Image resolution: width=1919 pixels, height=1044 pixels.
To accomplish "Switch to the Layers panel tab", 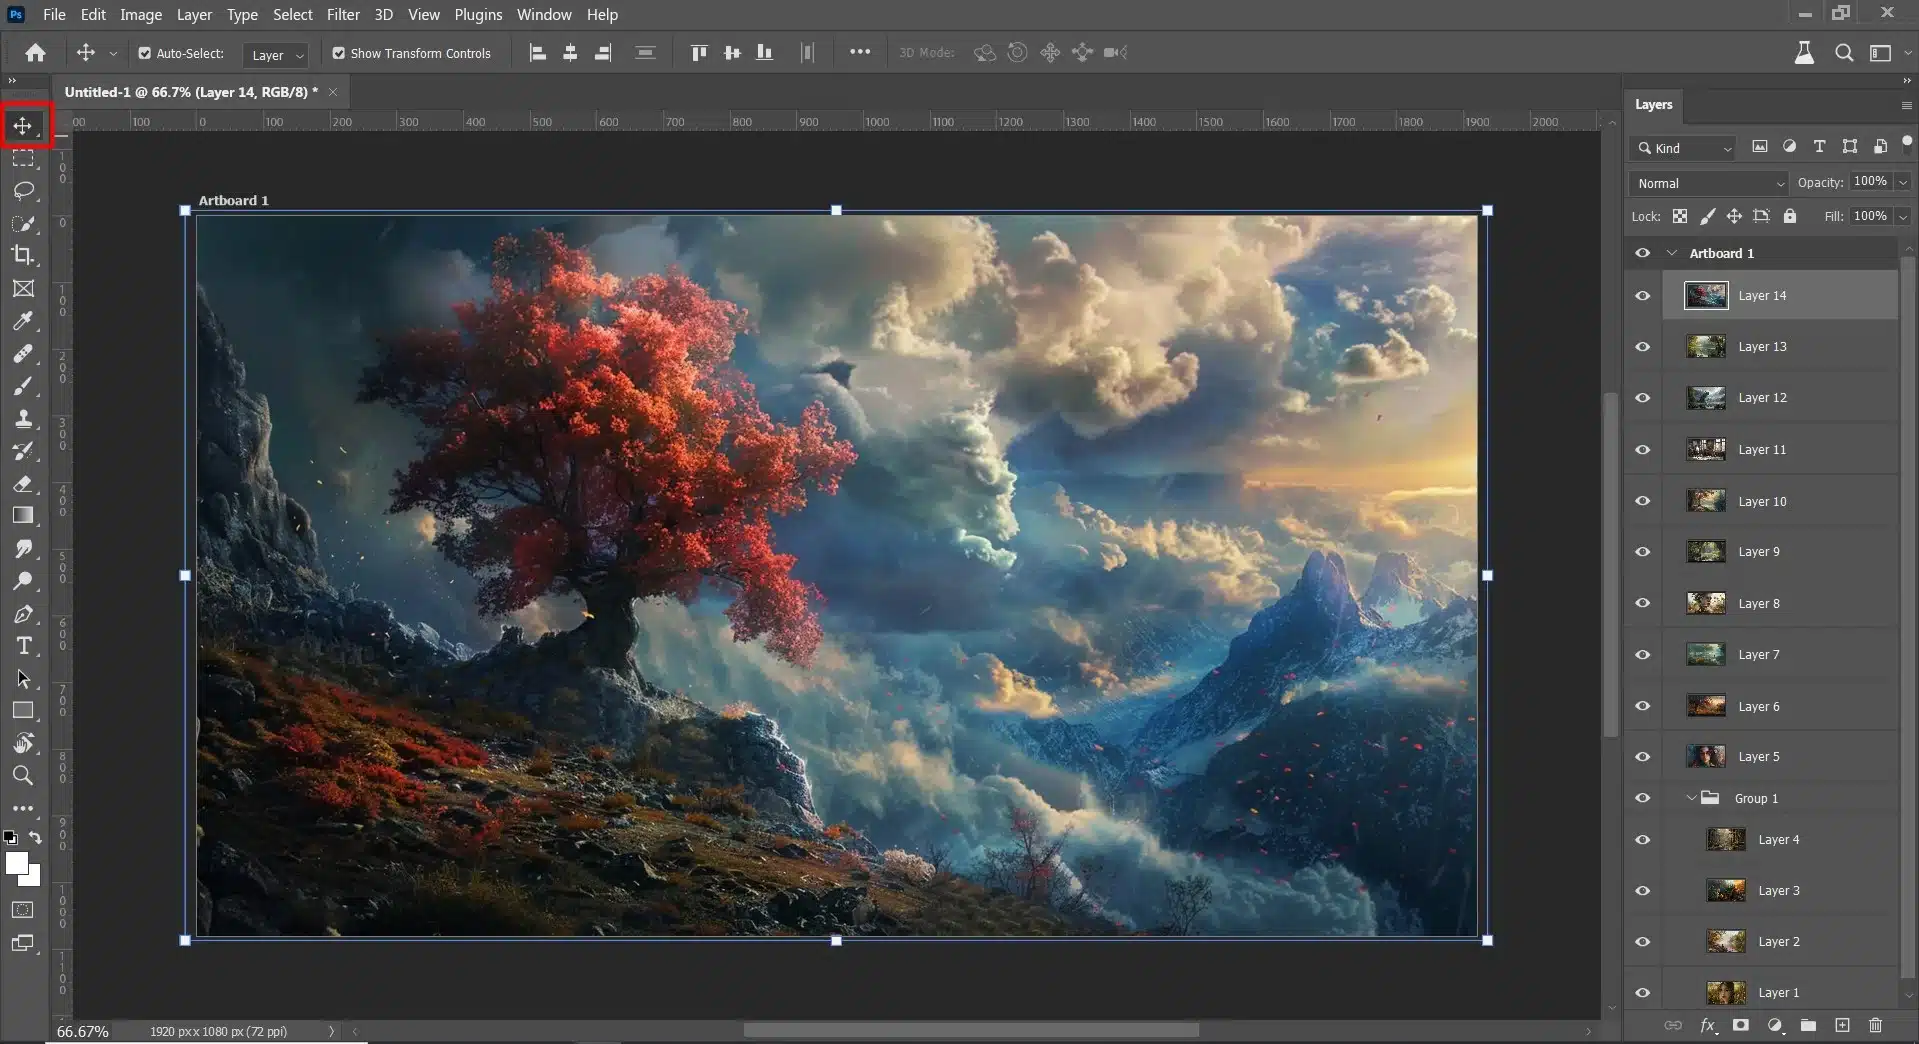I will click(1653, 104).
